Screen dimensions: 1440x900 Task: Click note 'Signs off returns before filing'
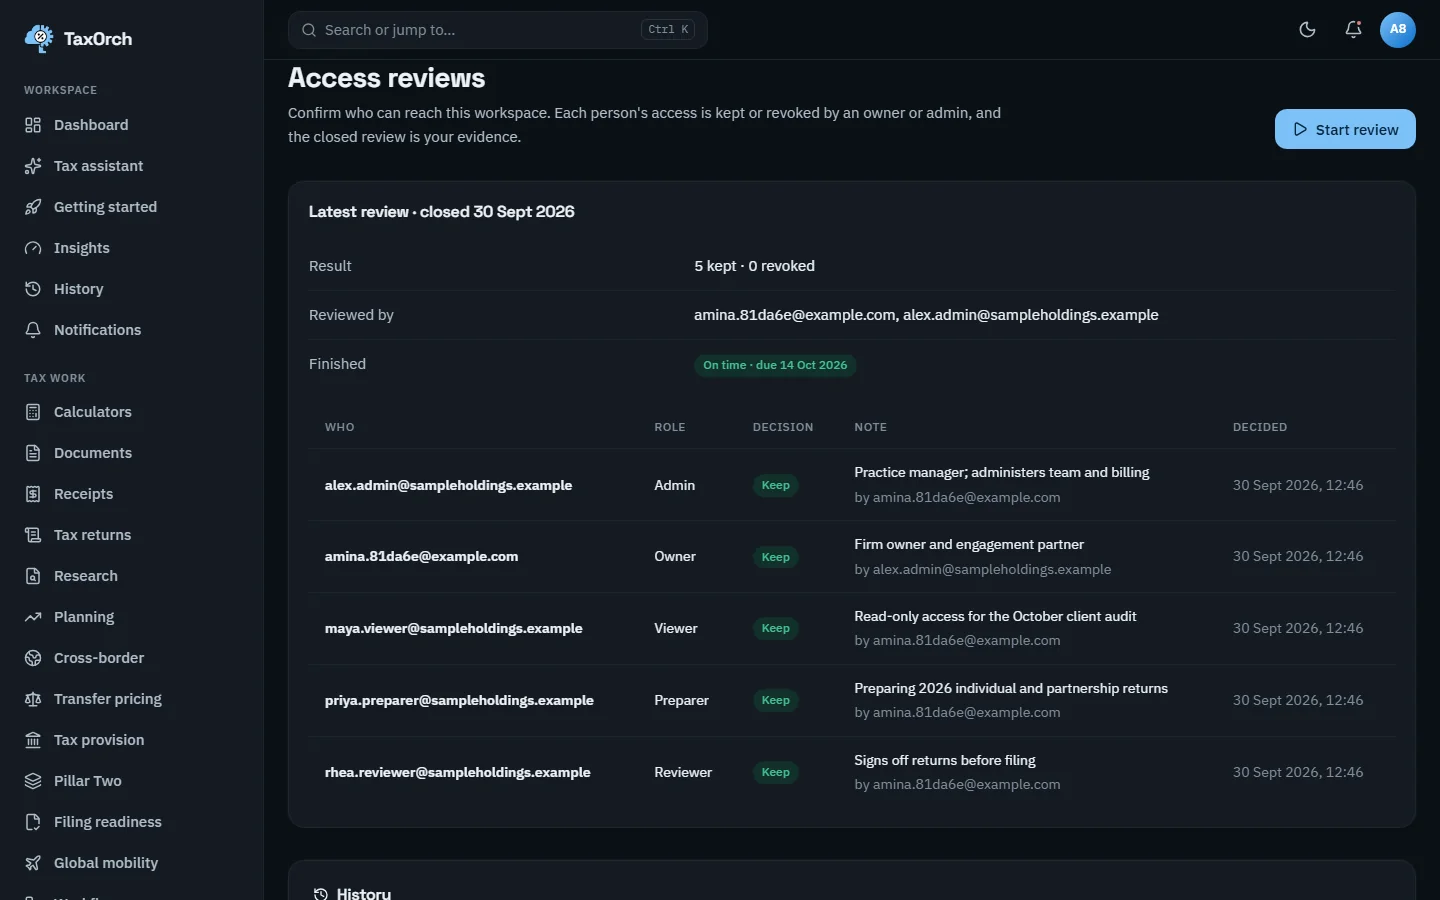click(945, 761)
